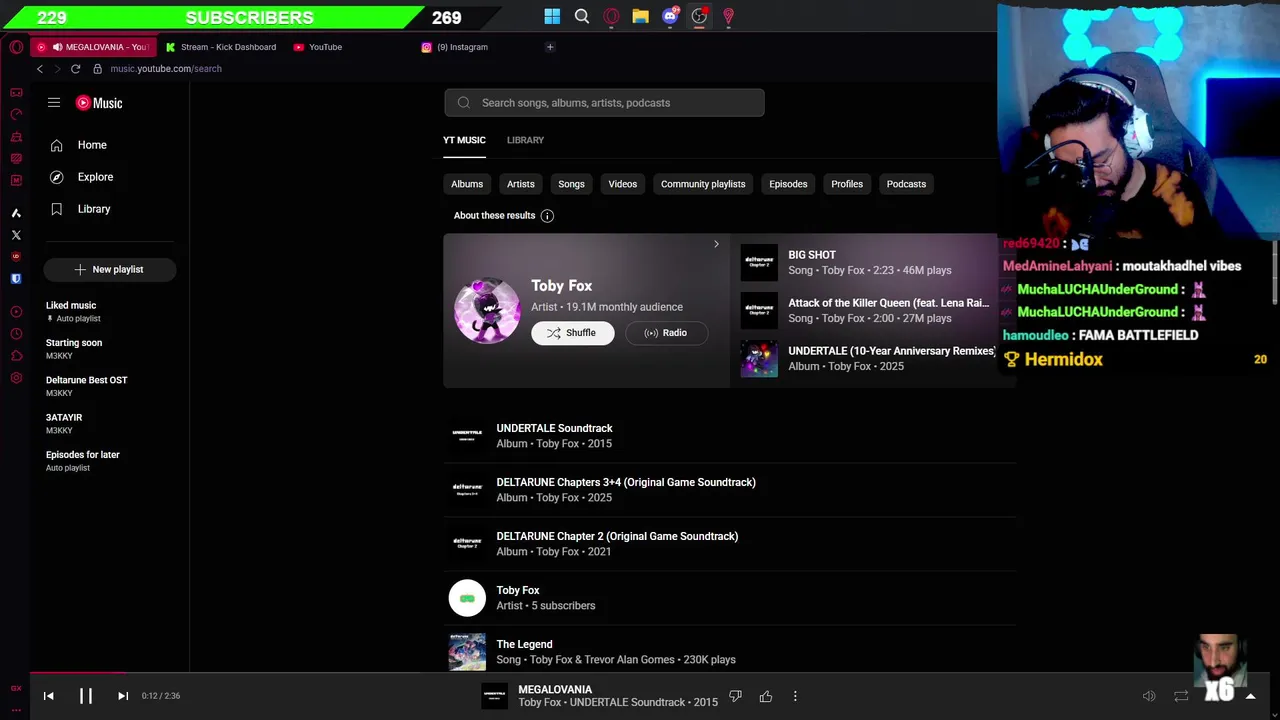The image size is (1280, 720).
Task: Filter results by Community playlists
Action: pyautogui.click(x=703, y=184)
